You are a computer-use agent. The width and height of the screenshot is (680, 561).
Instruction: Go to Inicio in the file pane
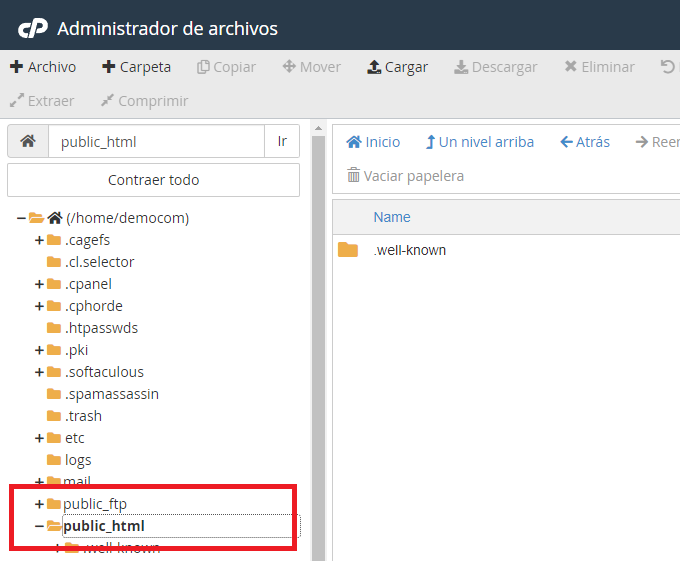(x=373, y=142)
